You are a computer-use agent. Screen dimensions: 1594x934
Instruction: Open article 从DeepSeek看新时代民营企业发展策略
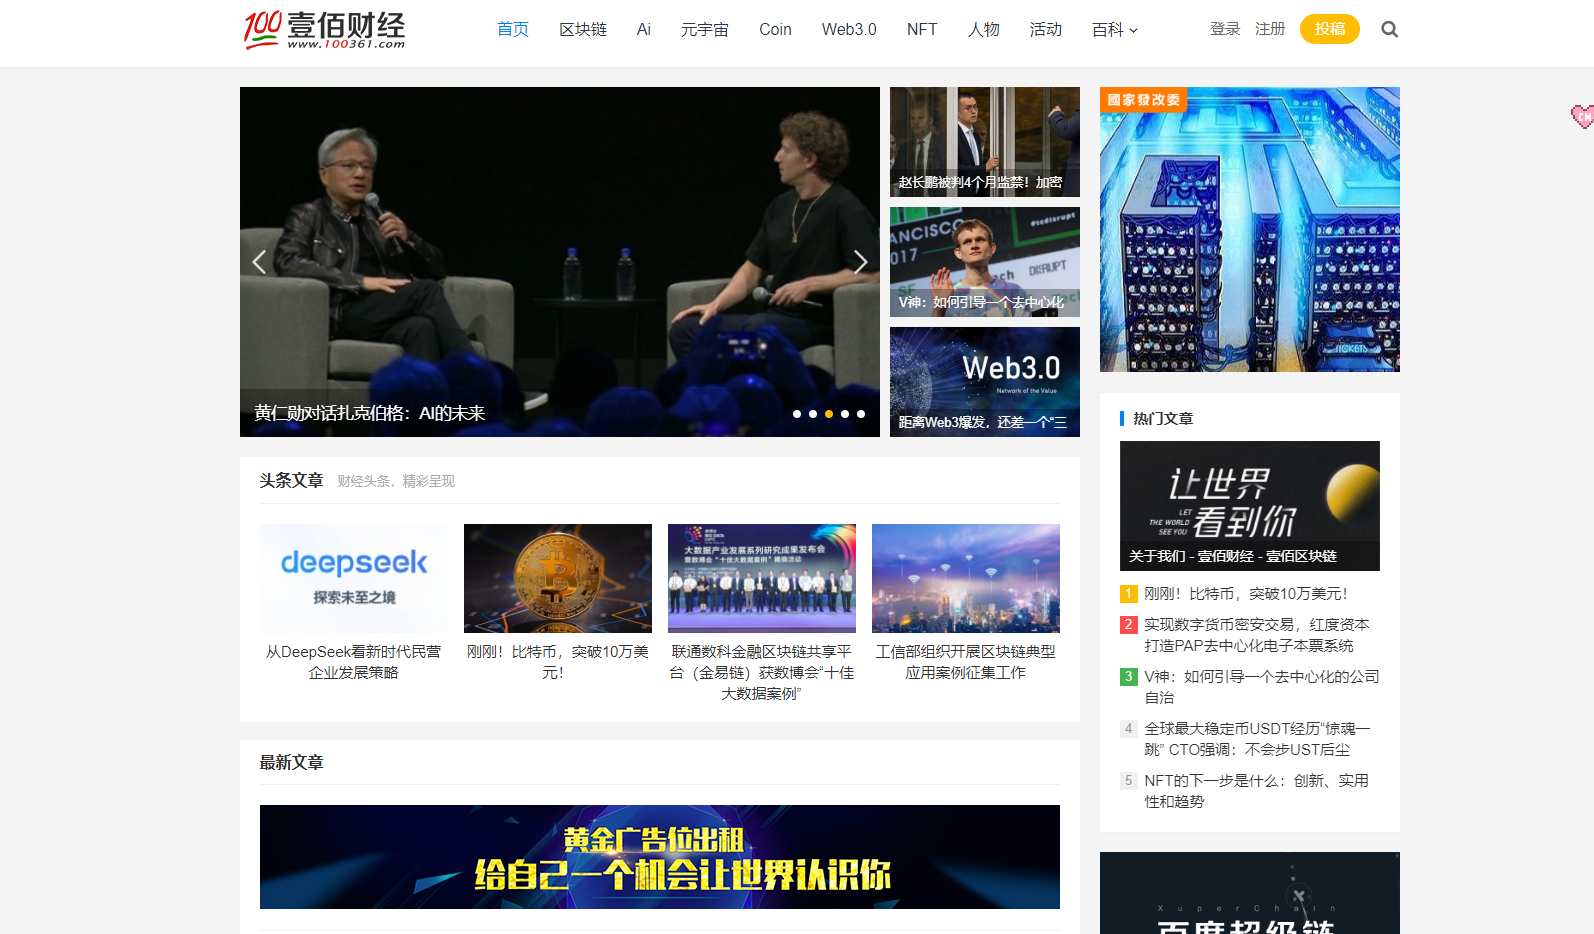[354, 662]
